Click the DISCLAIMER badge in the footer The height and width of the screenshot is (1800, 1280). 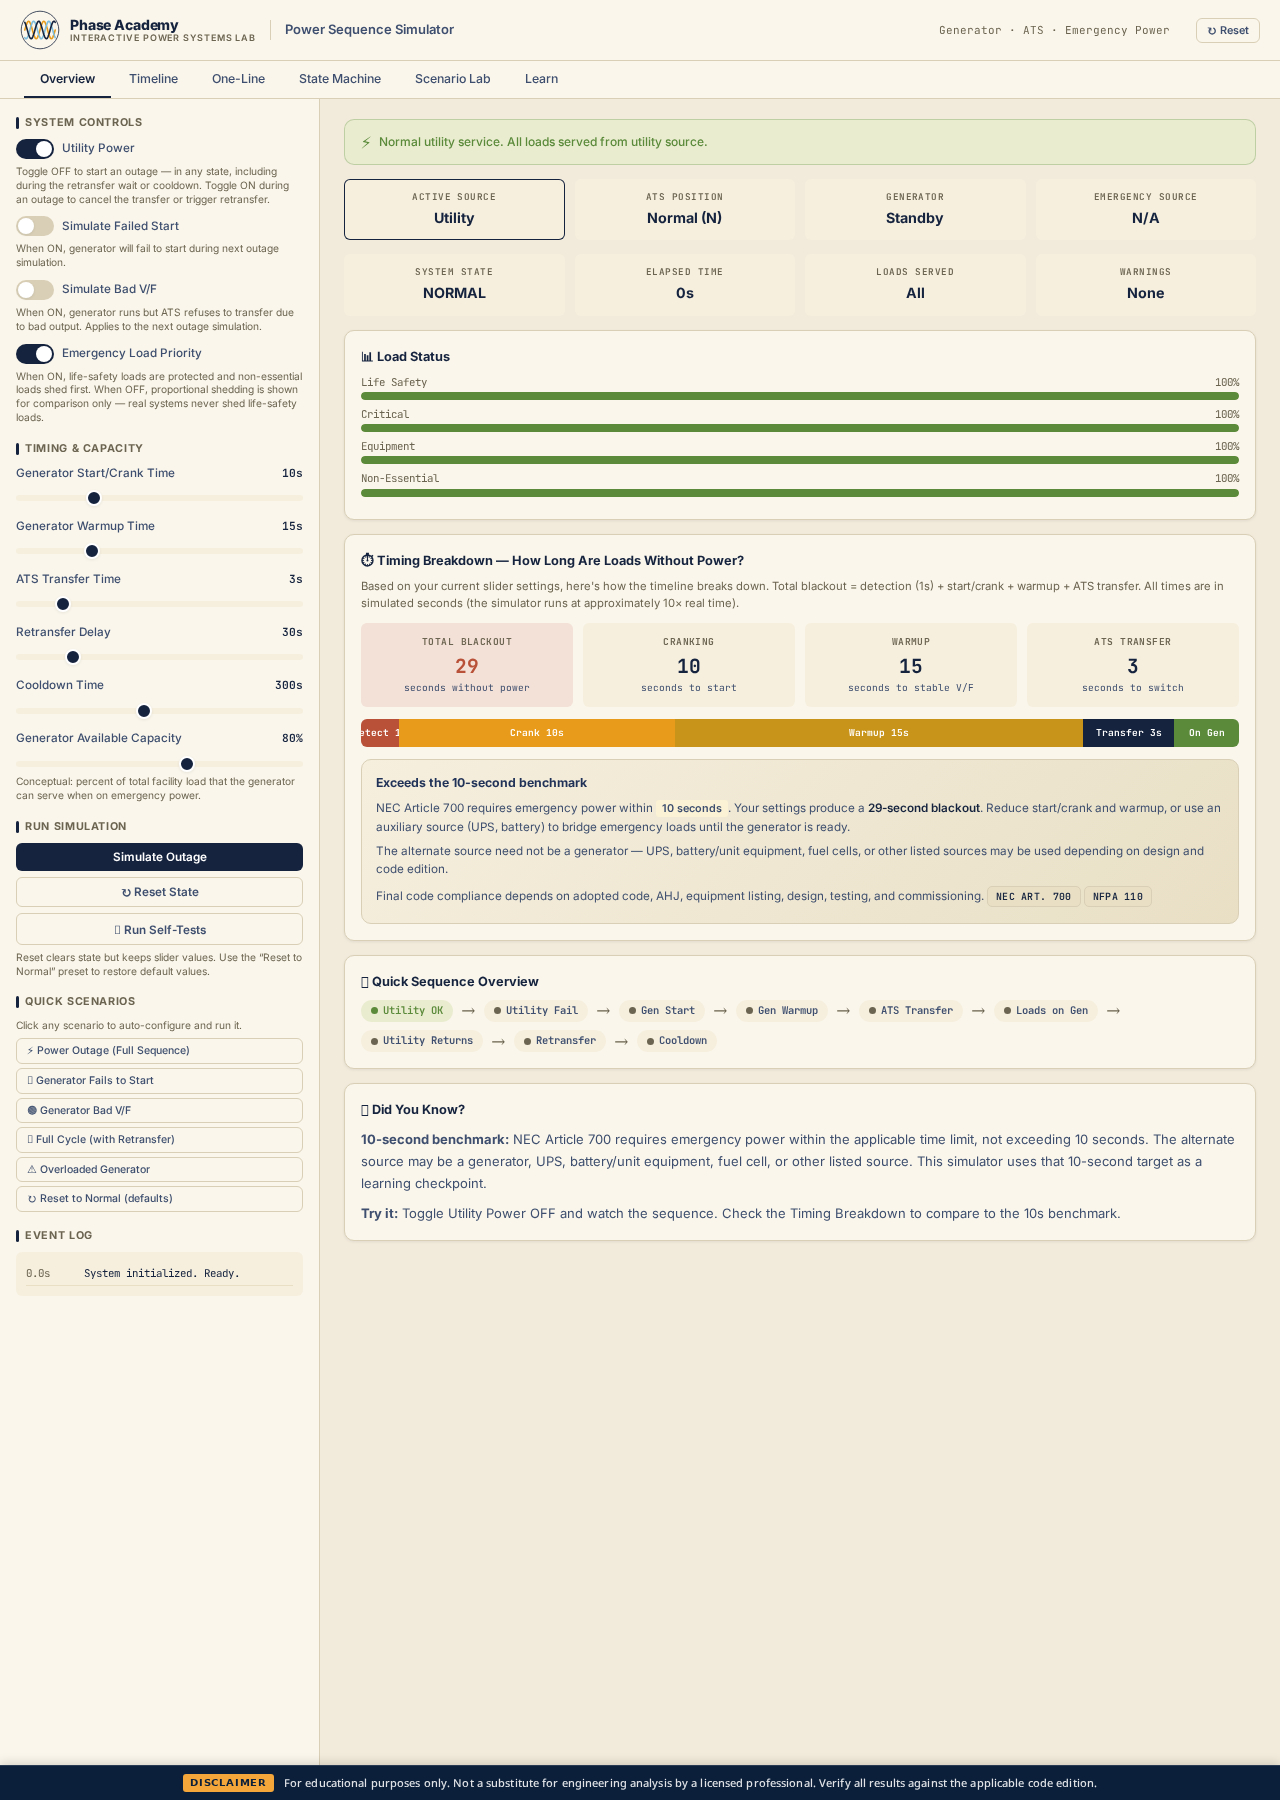tap(228, 1783)
